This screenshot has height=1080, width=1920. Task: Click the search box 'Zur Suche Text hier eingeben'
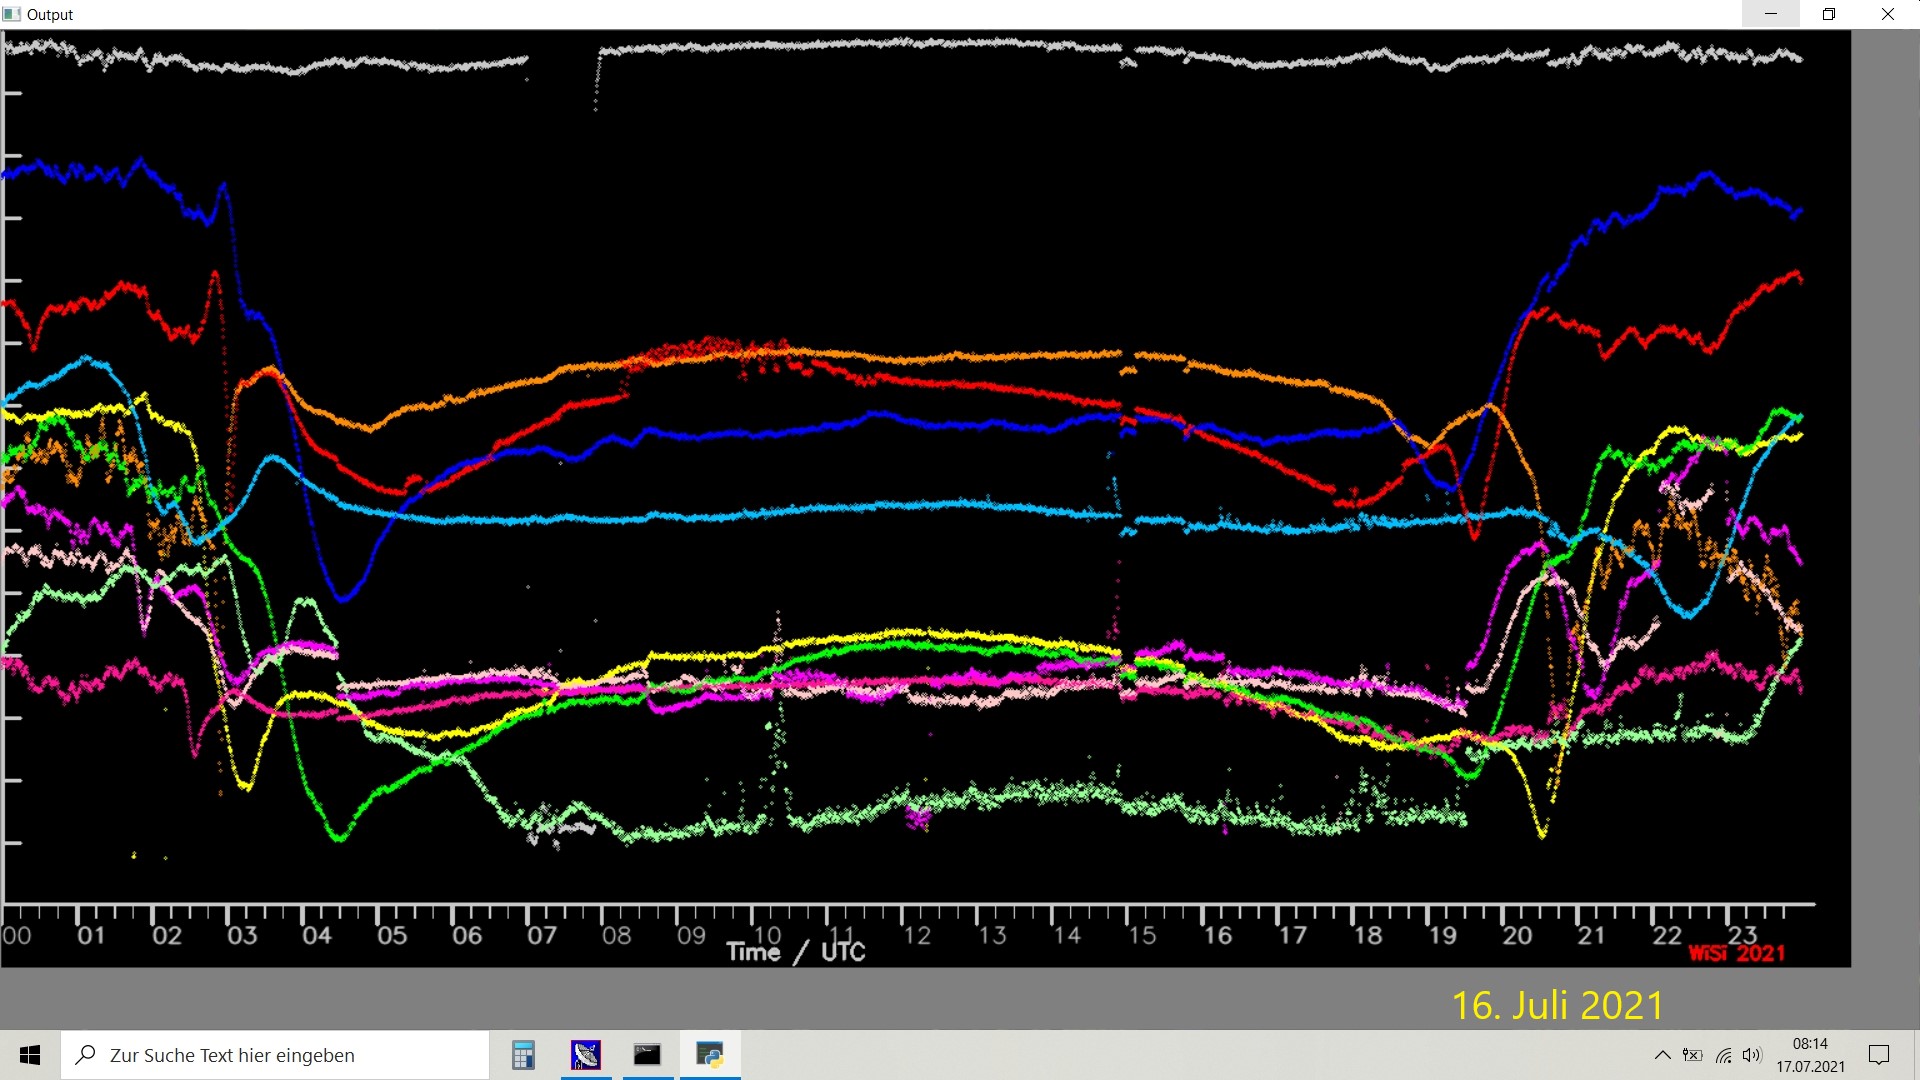click(x=275, y=1055)
